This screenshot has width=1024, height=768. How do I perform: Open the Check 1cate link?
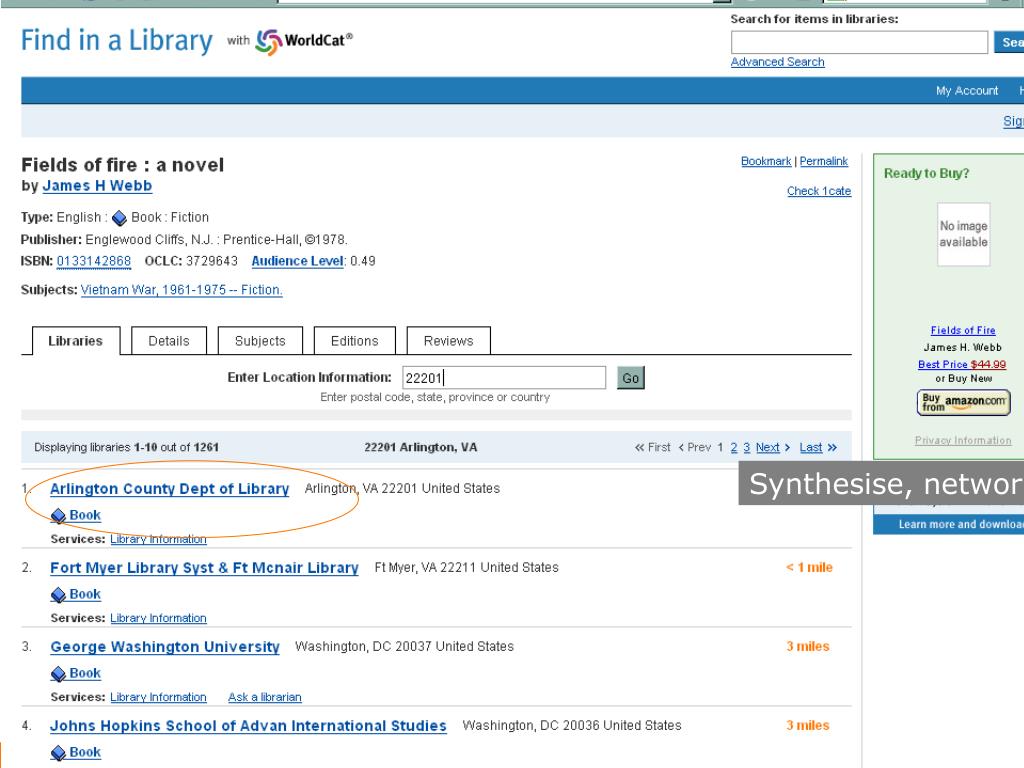[x=819, y=191]
